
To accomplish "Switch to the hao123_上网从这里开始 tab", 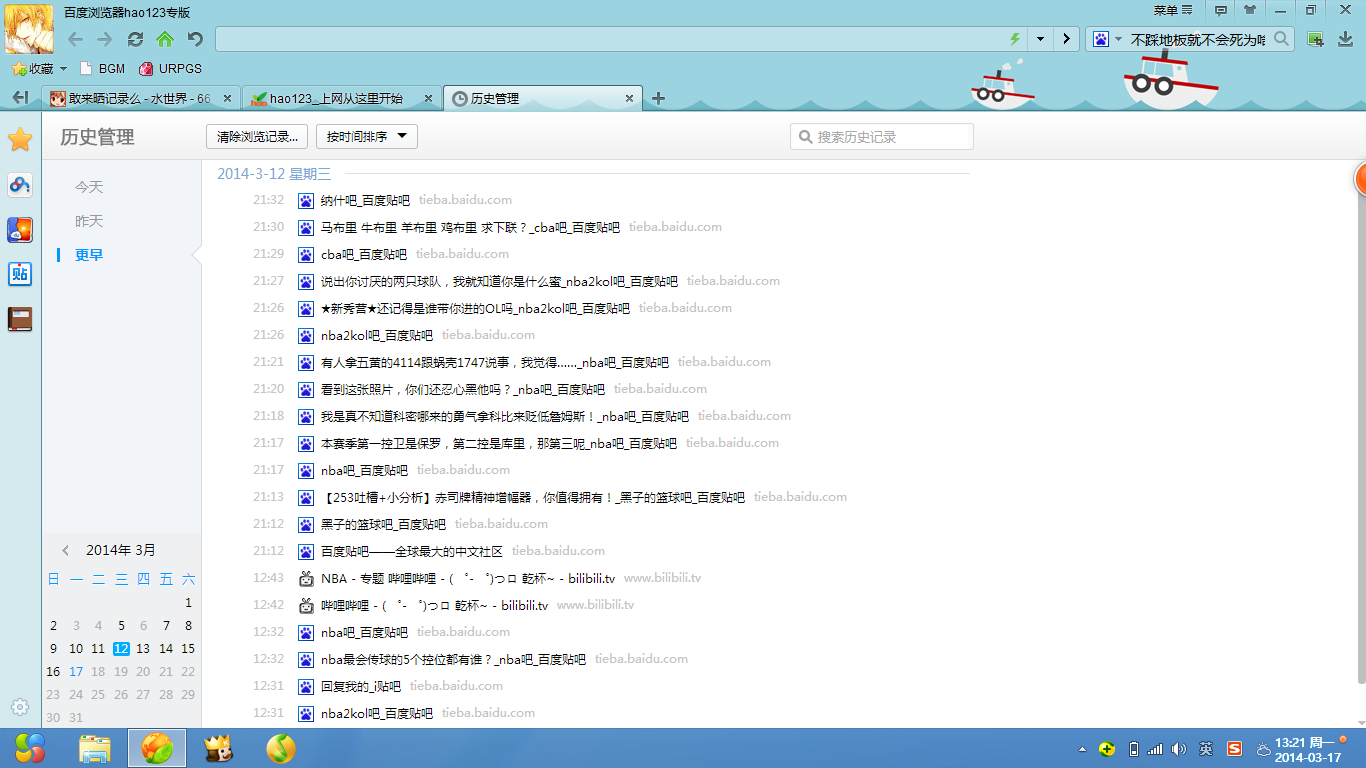I will pyautogui.click(x=341, y=98).
